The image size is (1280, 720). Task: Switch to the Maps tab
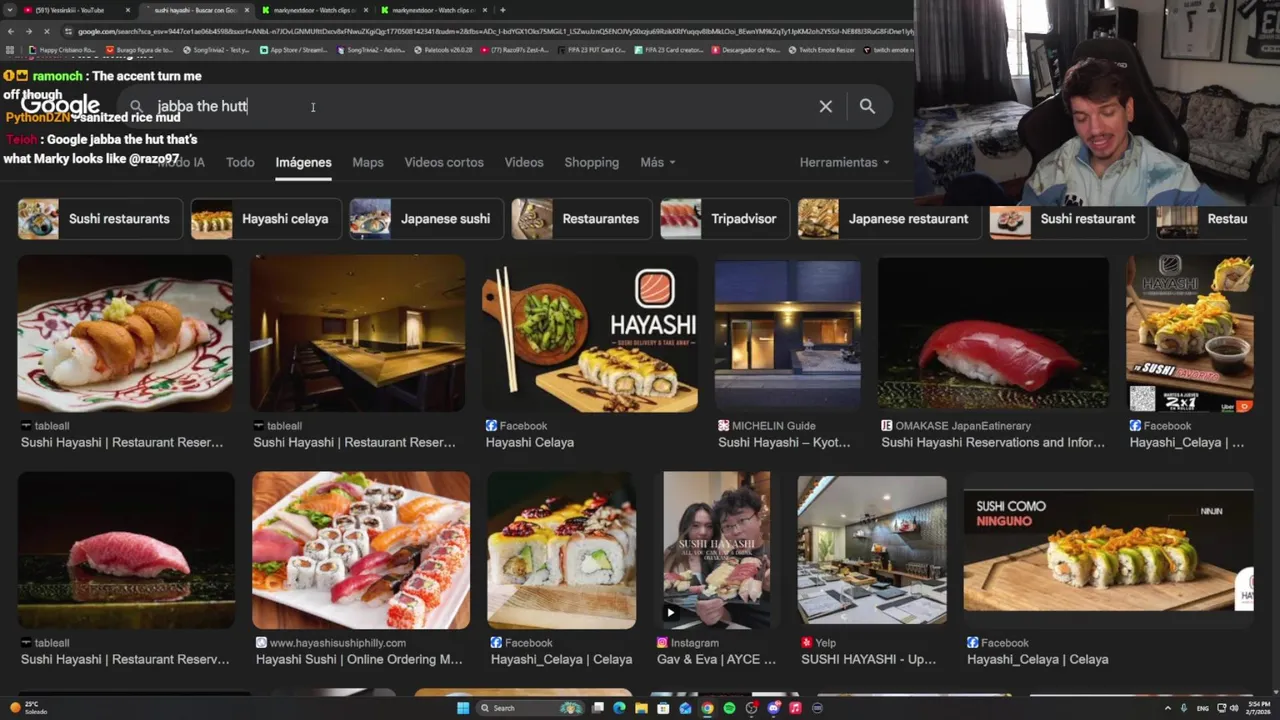click(x=367, y=162)
